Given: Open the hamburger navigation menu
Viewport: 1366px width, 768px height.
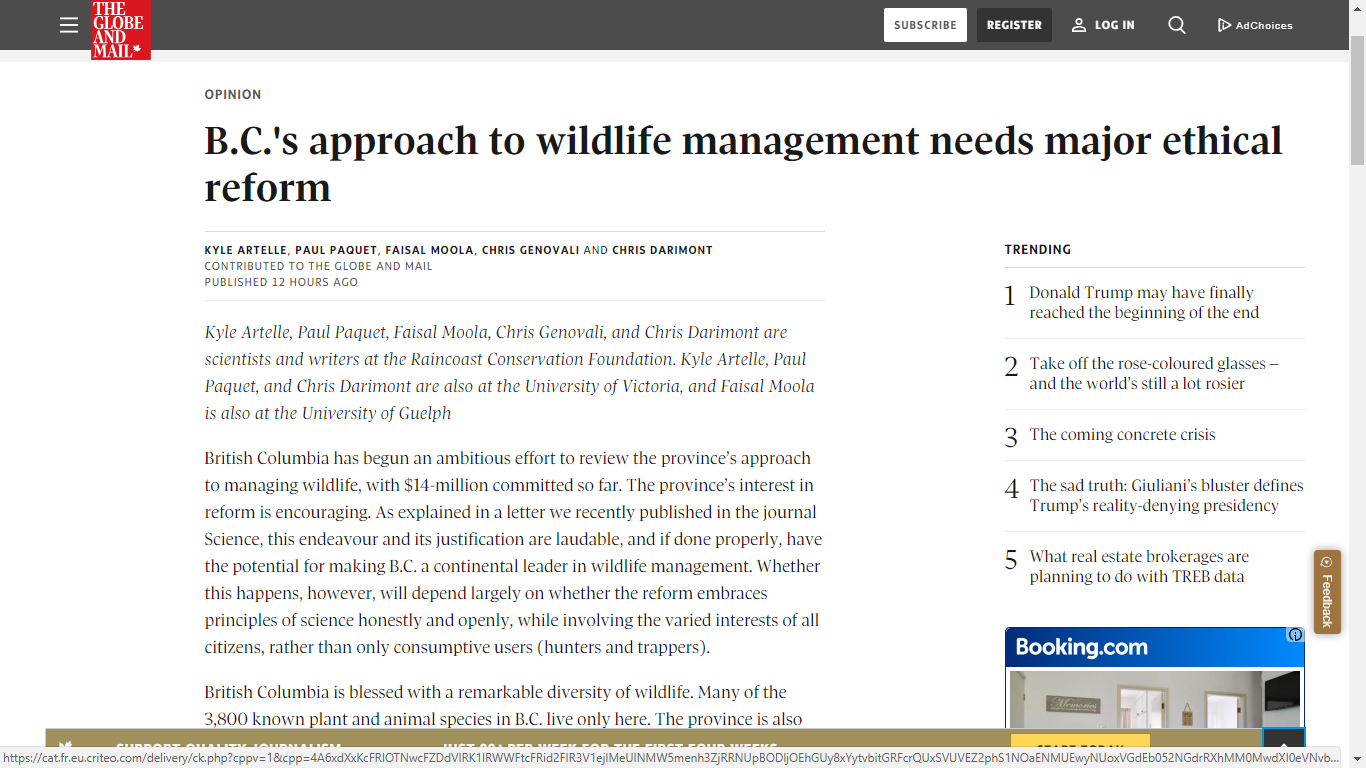Looking at the screenshot, I should pyautogui.click(x=69, y=25).
